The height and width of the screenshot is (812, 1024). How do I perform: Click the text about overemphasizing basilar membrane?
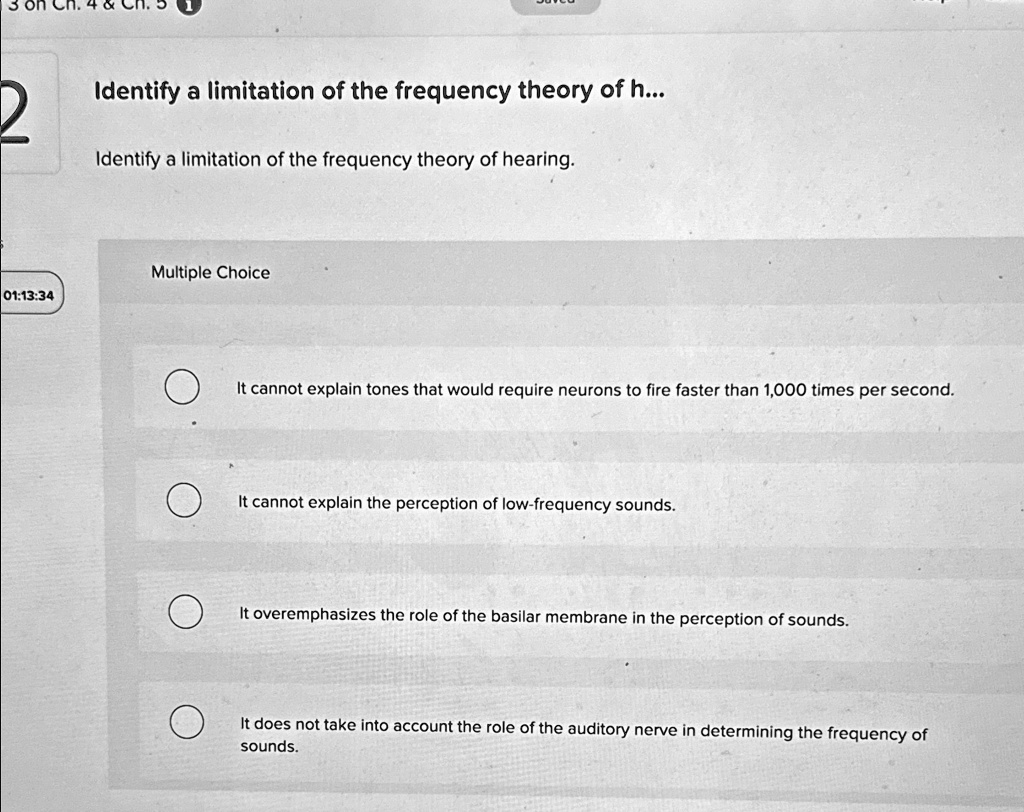click(x=544, y=617)
